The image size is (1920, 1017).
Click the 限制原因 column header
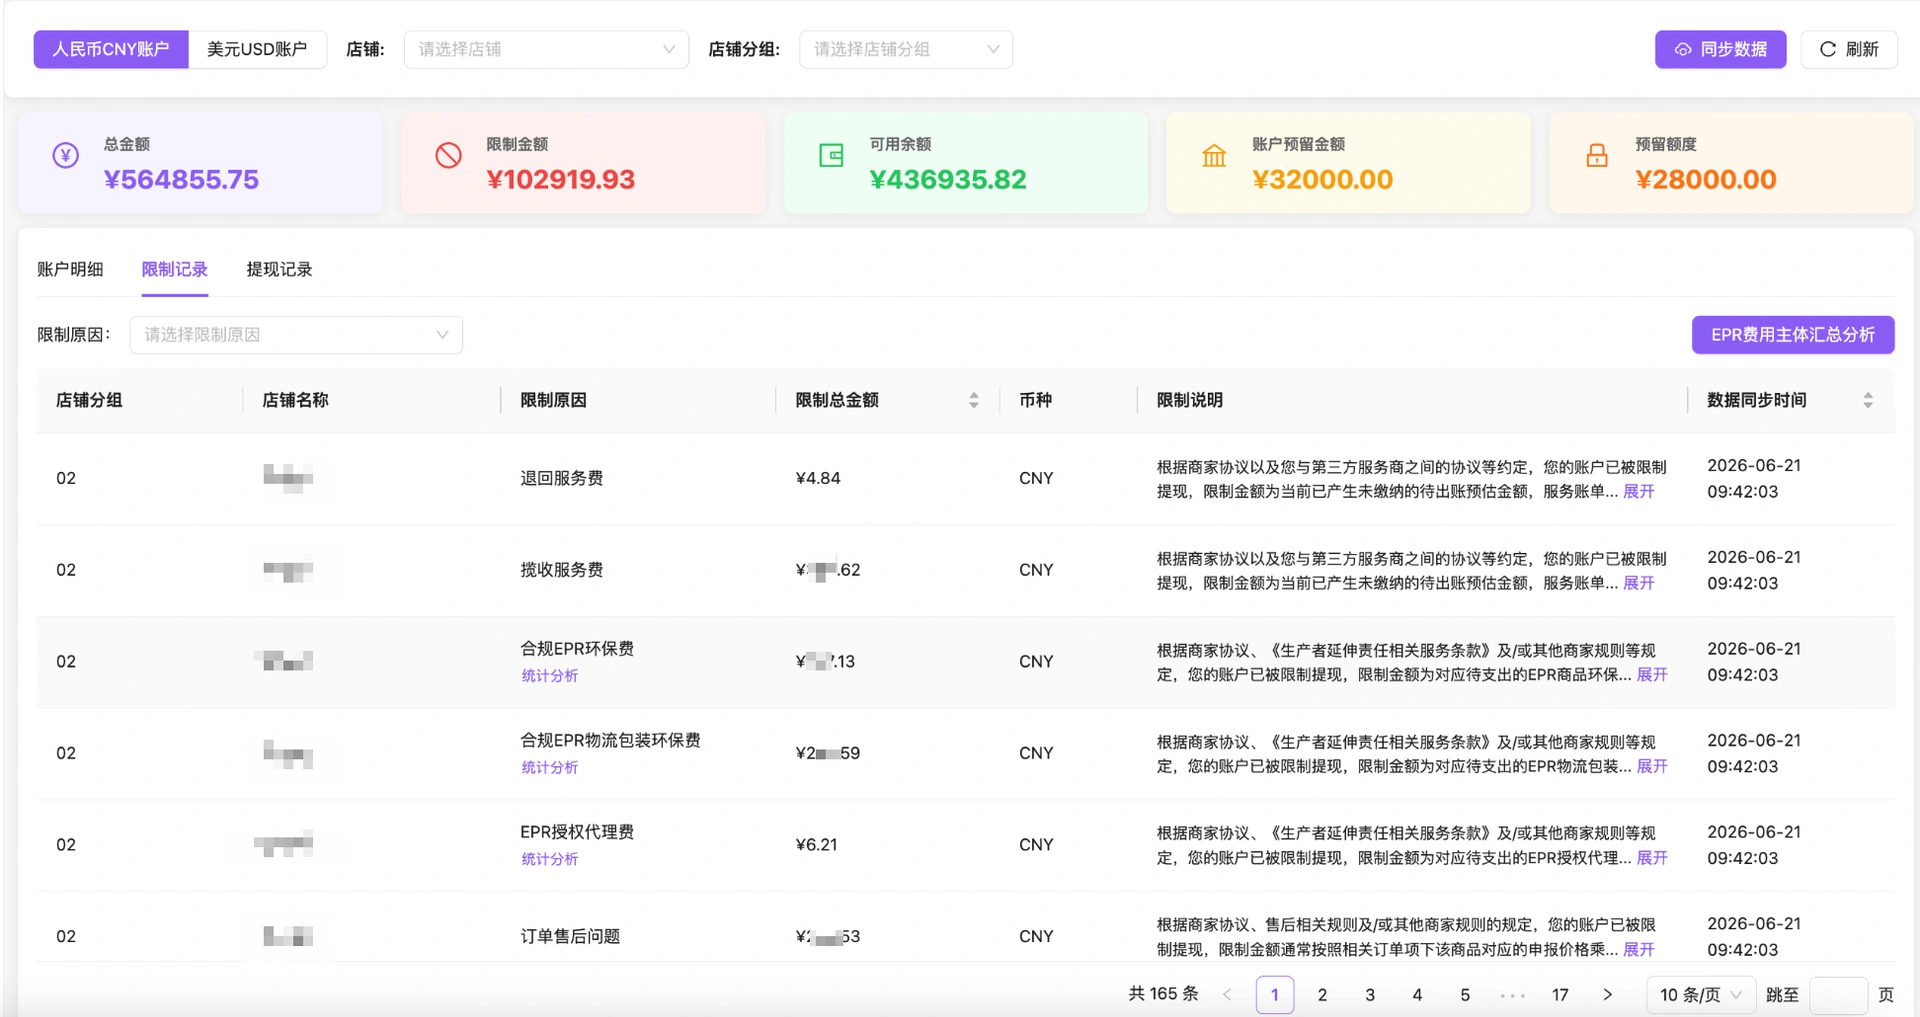point(553,400)
